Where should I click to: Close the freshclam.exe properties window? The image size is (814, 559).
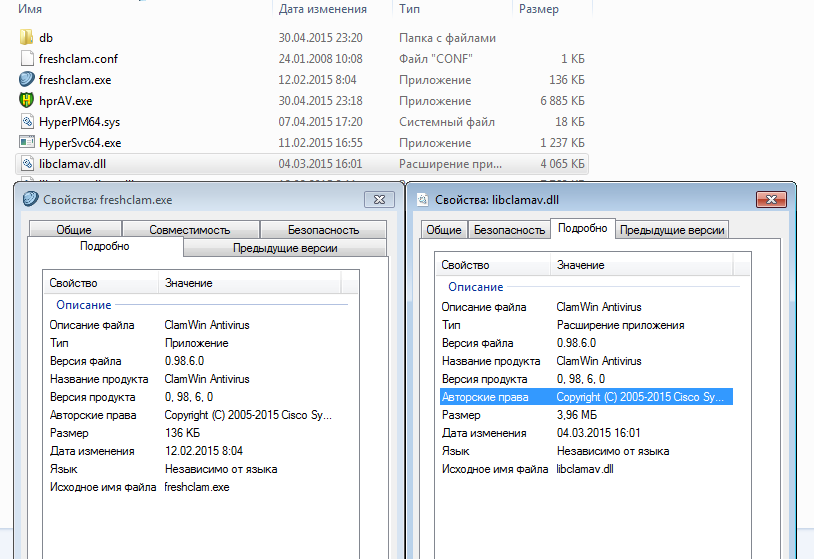coord(379,199)
